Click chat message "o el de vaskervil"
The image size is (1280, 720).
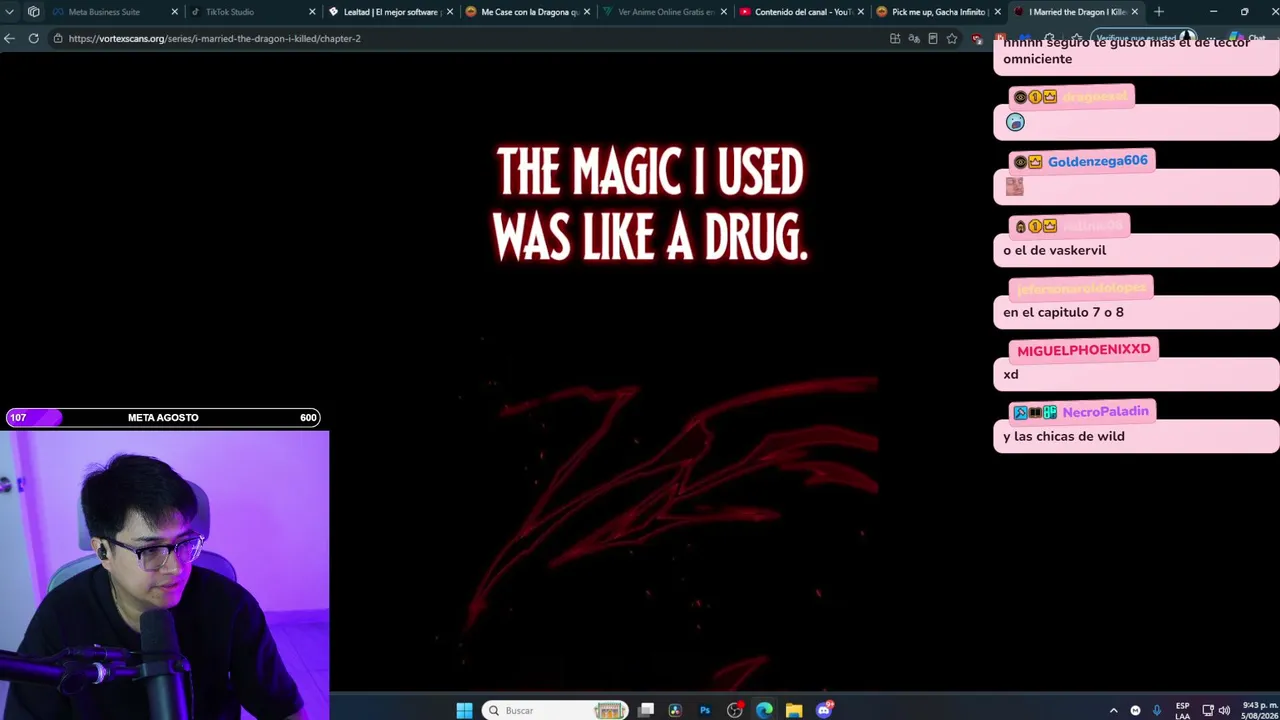coord(1054,250)
